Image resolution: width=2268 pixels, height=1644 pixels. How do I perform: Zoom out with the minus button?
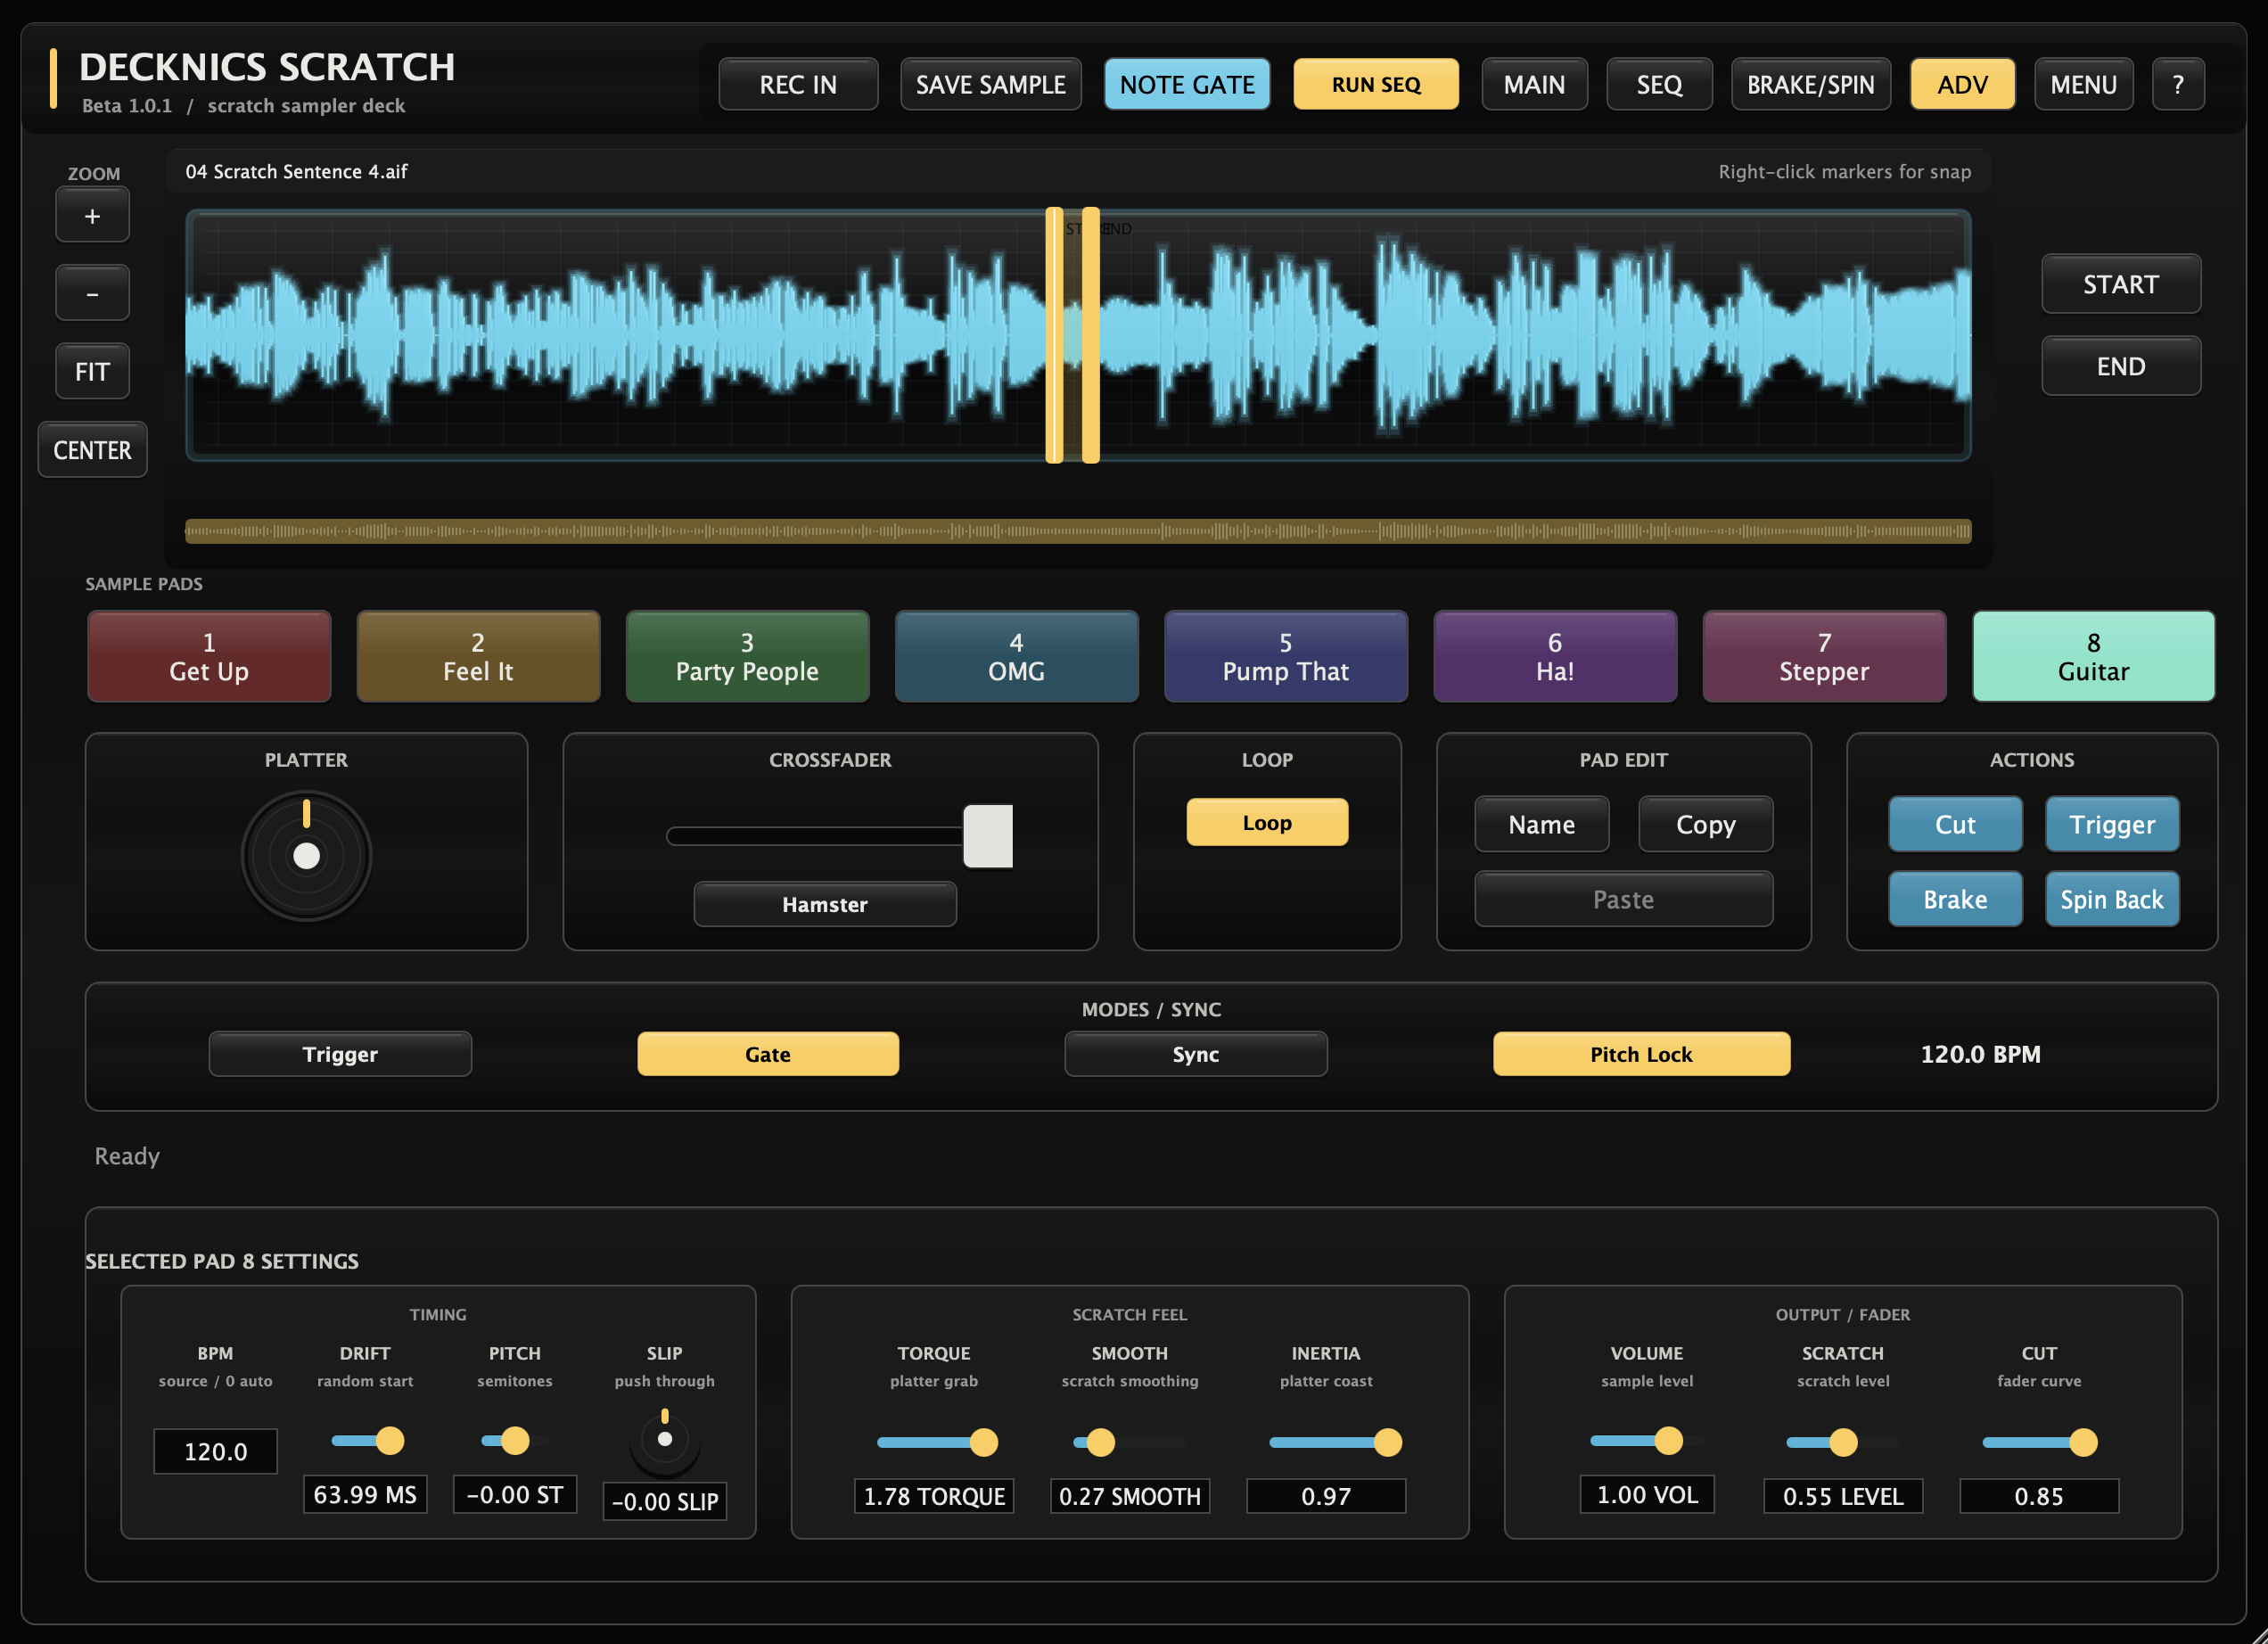coord(92,293)
